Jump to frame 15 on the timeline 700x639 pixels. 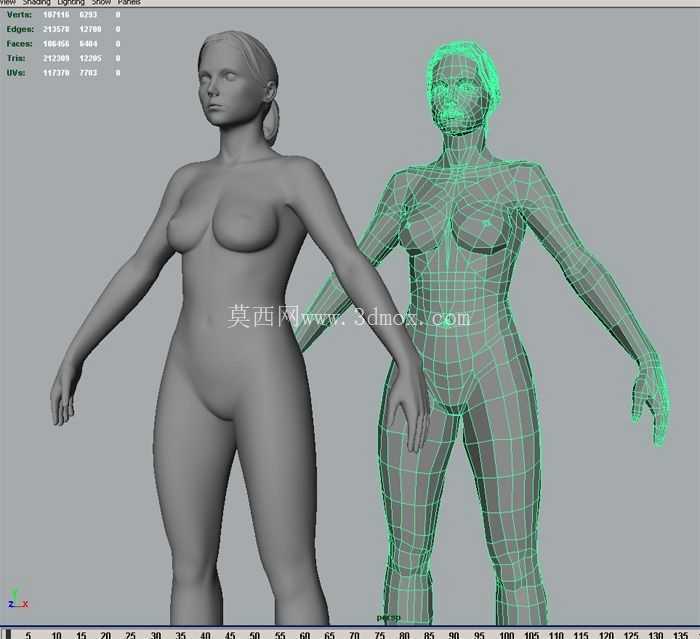coord(81,635)
